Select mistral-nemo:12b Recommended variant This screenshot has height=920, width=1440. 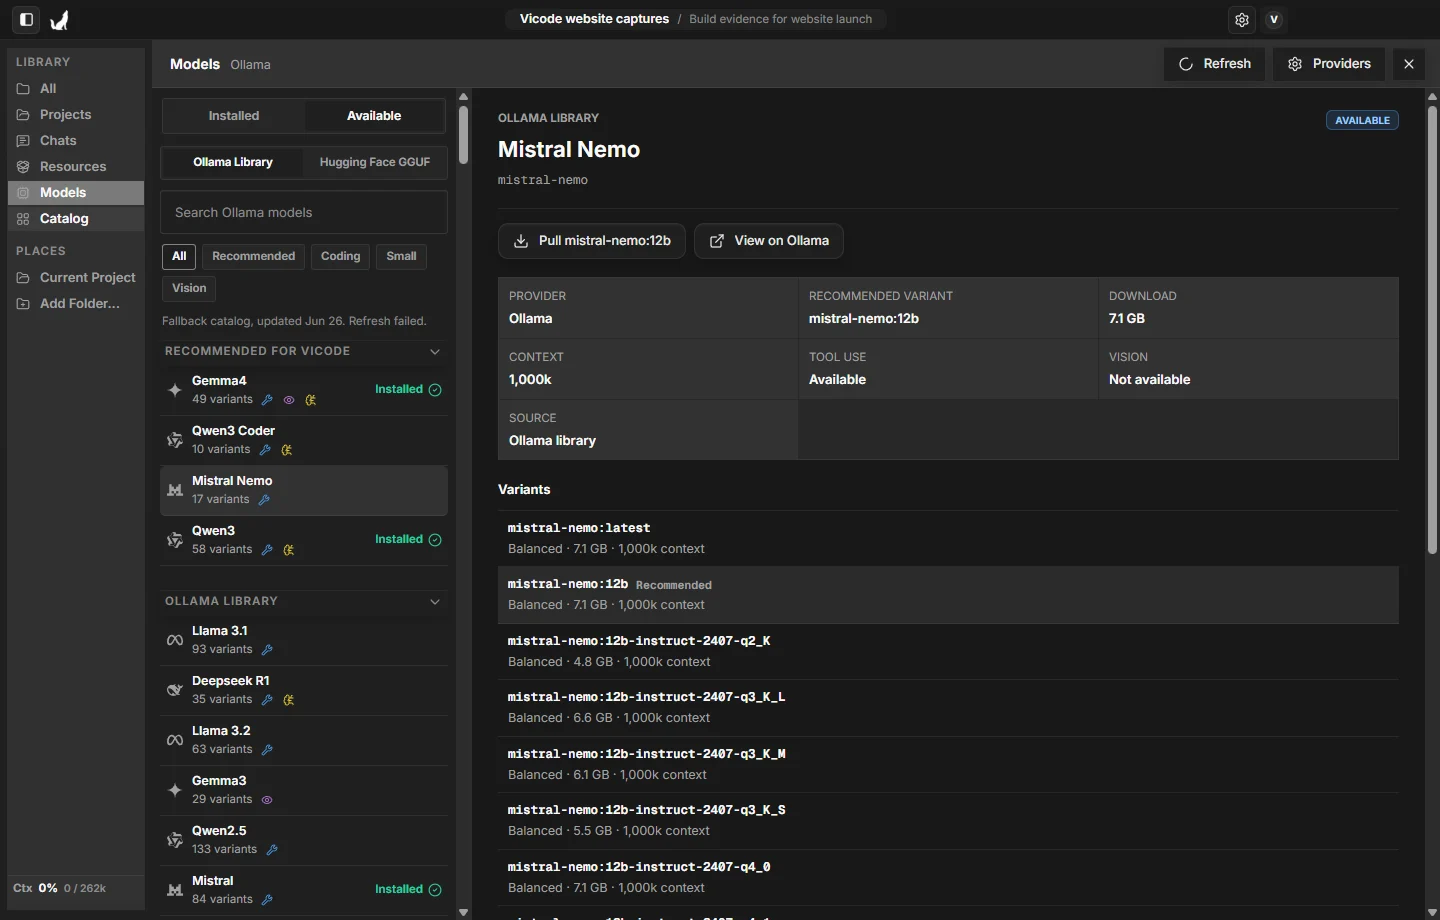coord(948,595)
